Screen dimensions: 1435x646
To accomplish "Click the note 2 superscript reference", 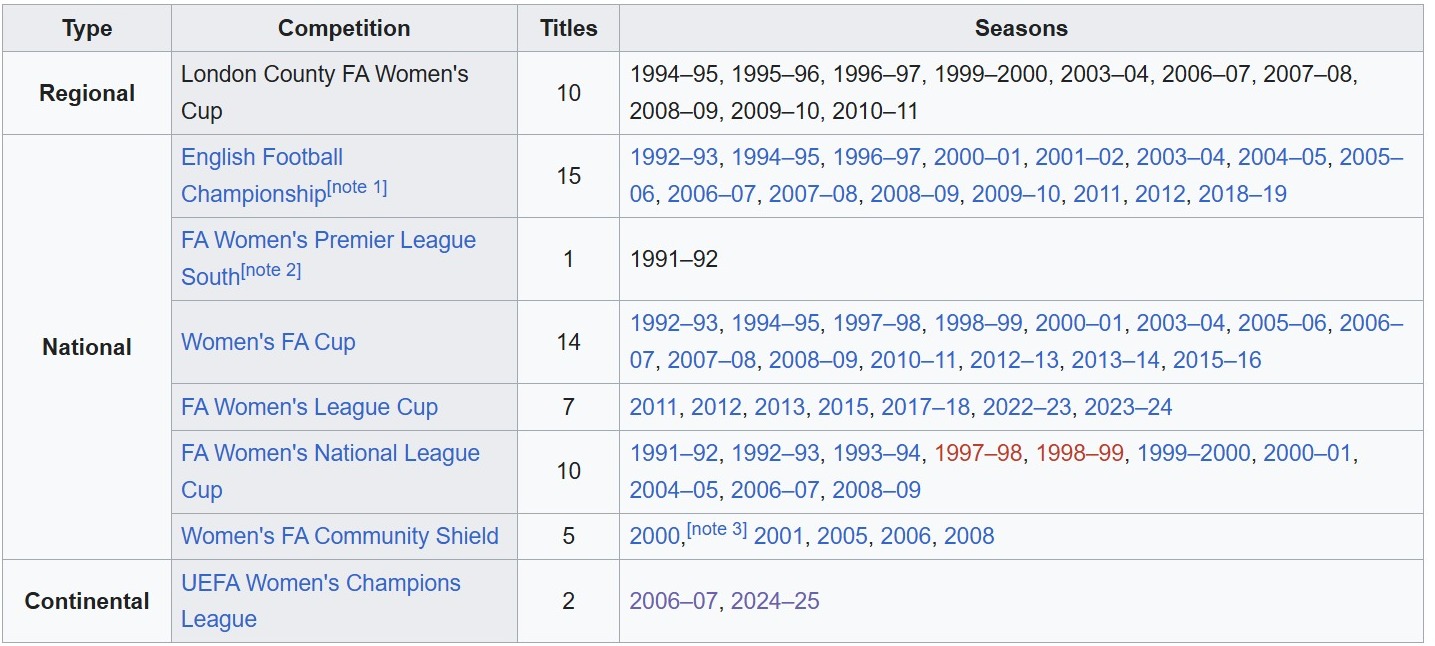I will coord(271,271).
